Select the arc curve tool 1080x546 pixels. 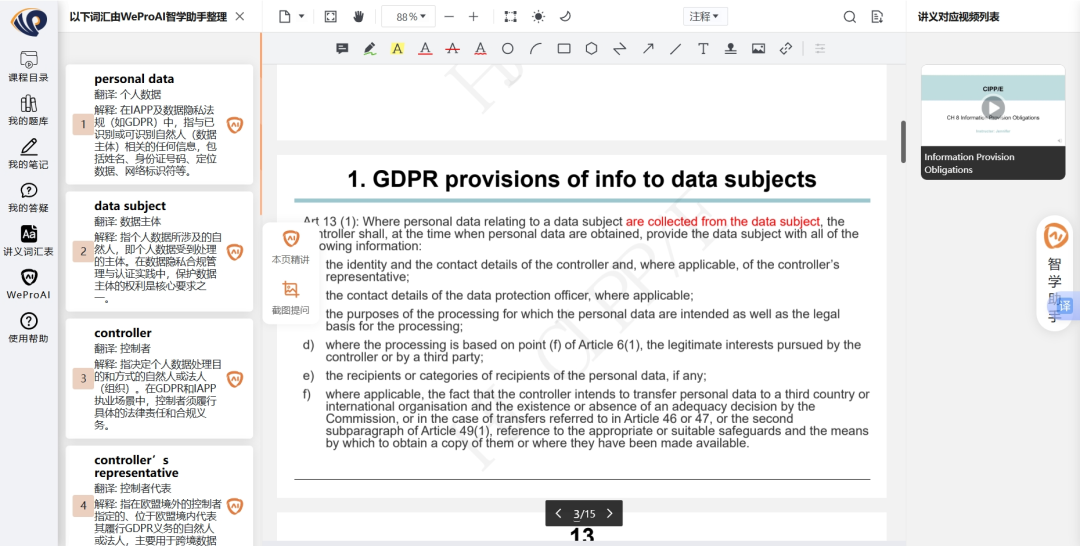tap(536, 48)
